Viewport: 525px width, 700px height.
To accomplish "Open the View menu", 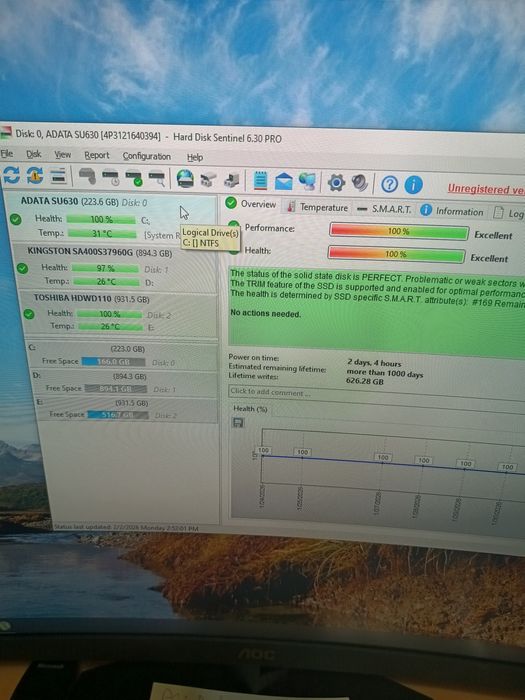I will tap(62, 154).
